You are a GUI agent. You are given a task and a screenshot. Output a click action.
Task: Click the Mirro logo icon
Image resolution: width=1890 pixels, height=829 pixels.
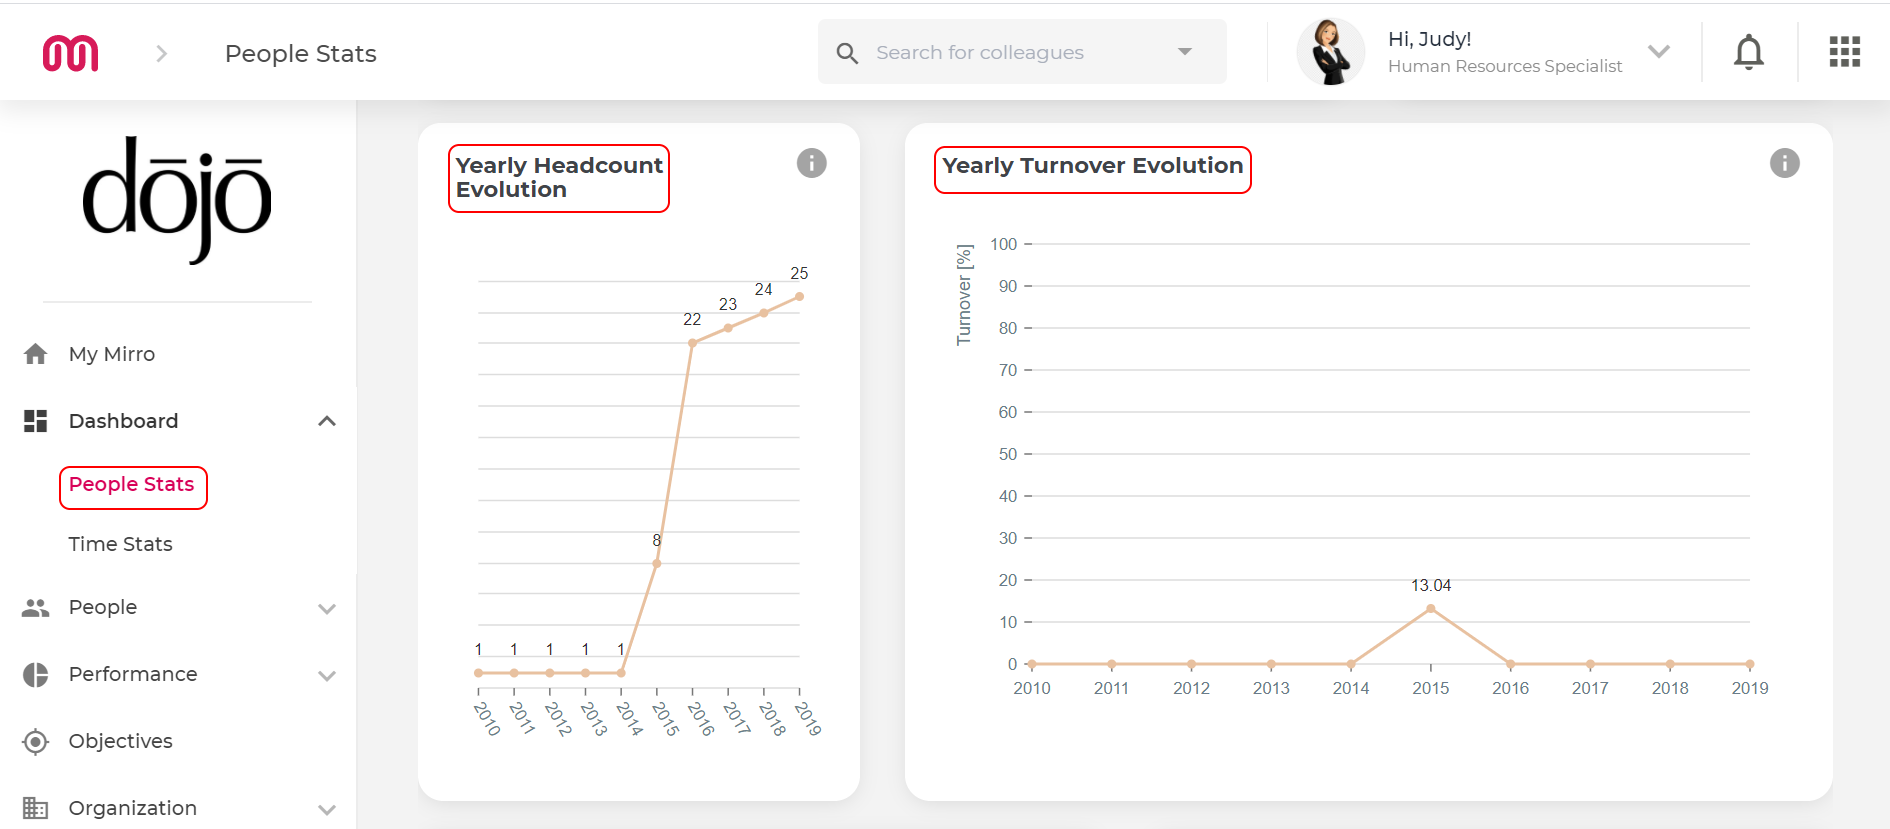tap(70, 53)
